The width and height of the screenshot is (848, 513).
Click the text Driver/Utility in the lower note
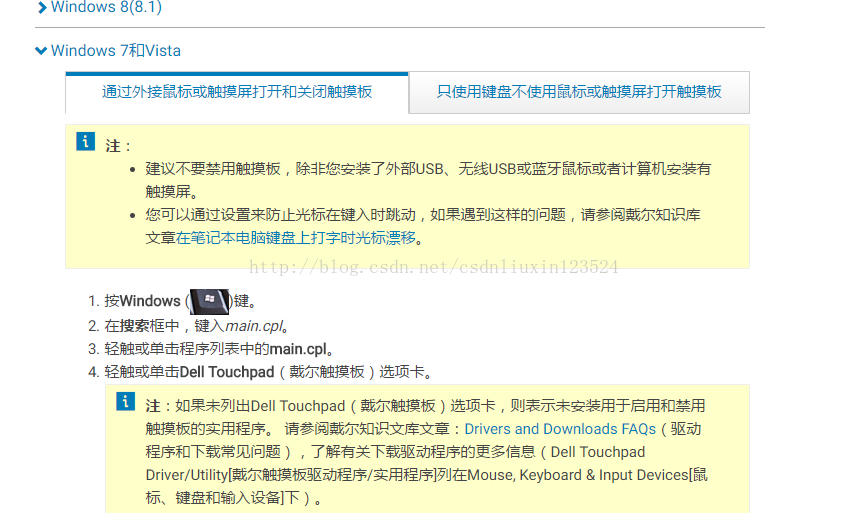[x=187, y=475]
